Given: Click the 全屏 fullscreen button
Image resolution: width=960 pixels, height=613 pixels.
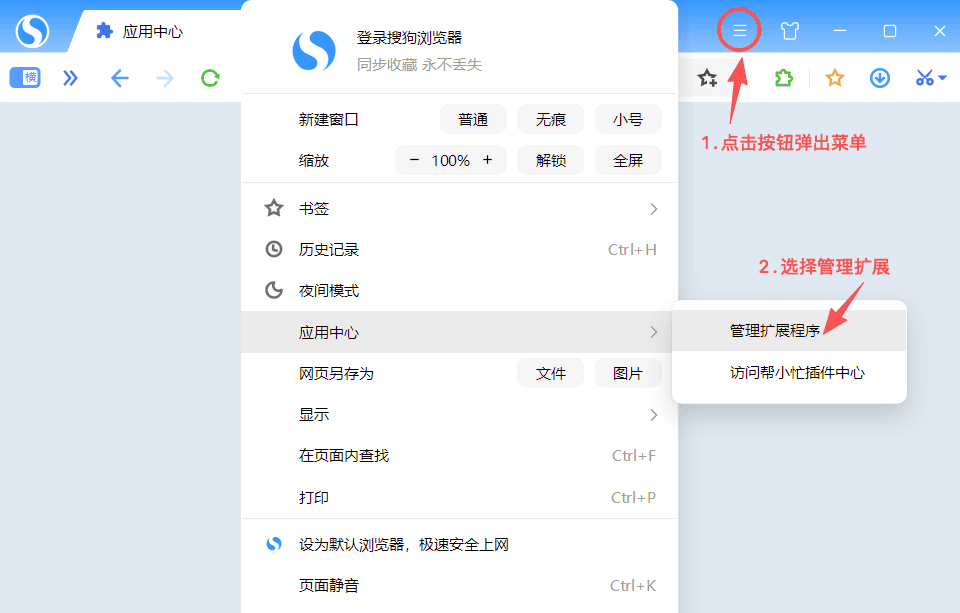Looking at the screenshot, I should tap(628, 160).
